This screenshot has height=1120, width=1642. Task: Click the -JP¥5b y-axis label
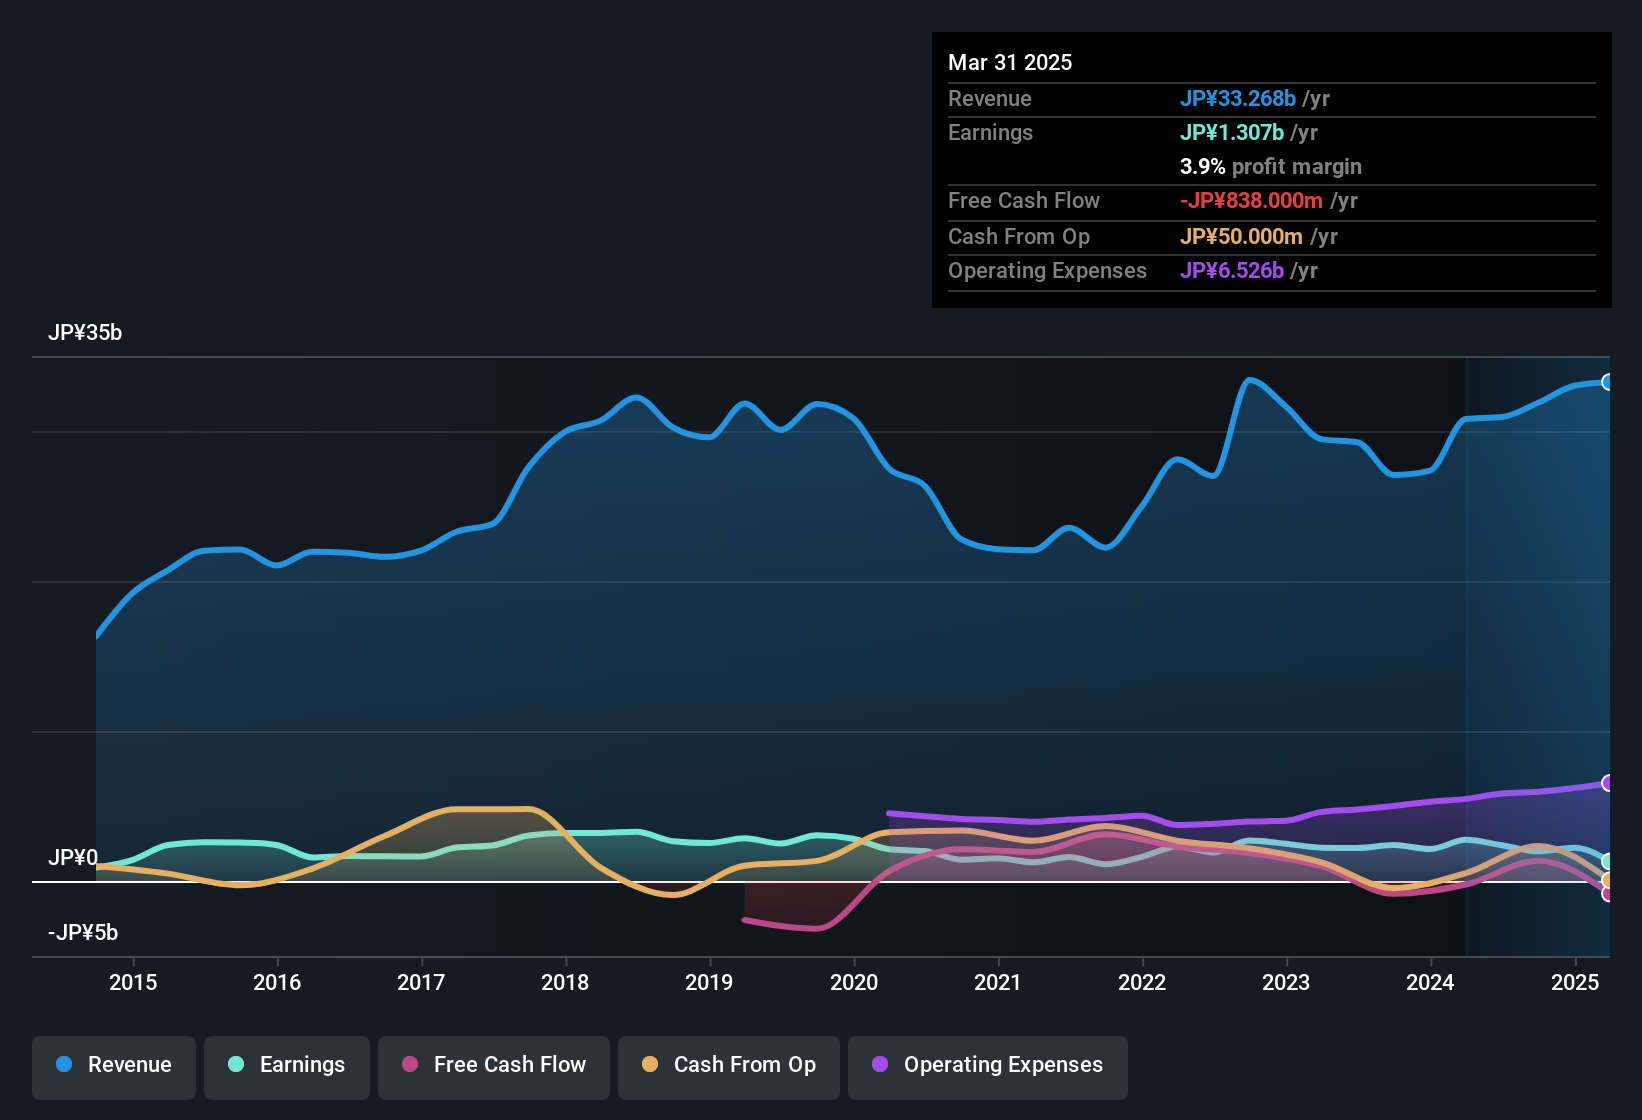(83, 933)
